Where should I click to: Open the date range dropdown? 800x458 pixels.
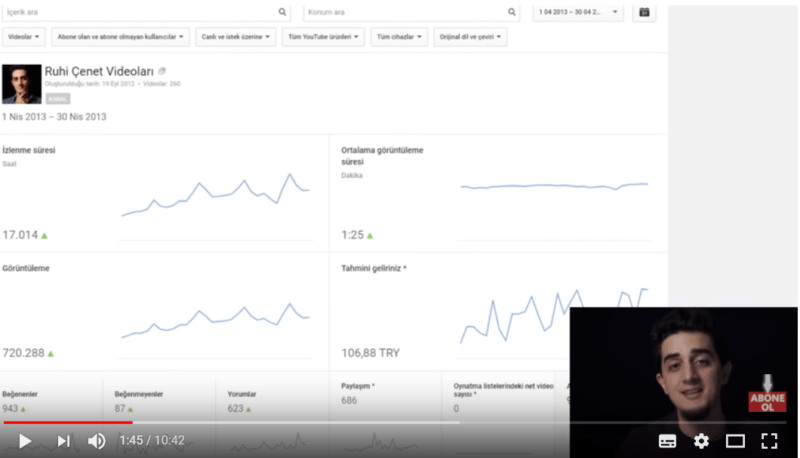coord(578,12)
